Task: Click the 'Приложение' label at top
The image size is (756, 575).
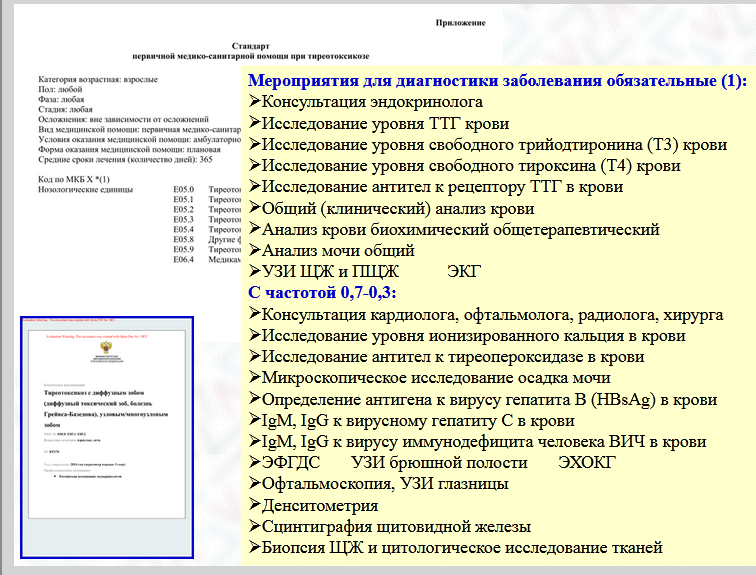Action: [460, 23]
